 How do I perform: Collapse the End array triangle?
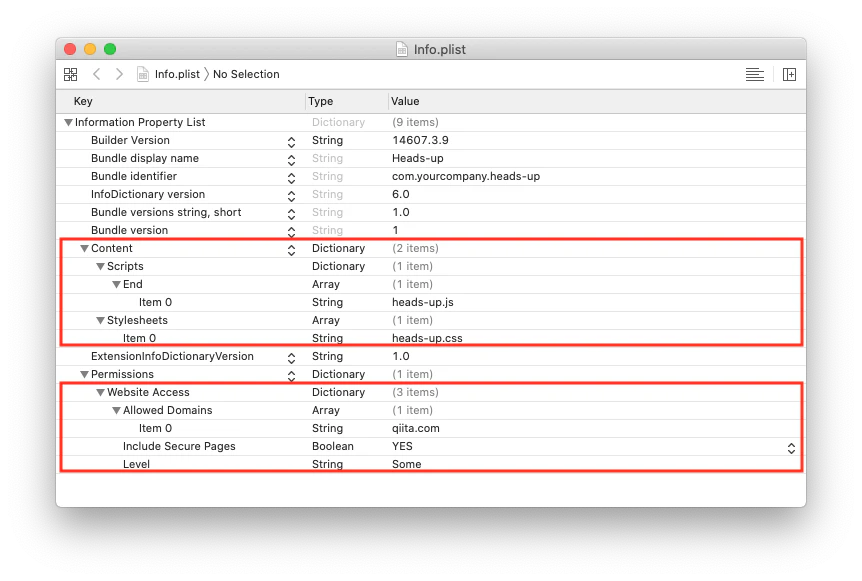pos(116,285)
